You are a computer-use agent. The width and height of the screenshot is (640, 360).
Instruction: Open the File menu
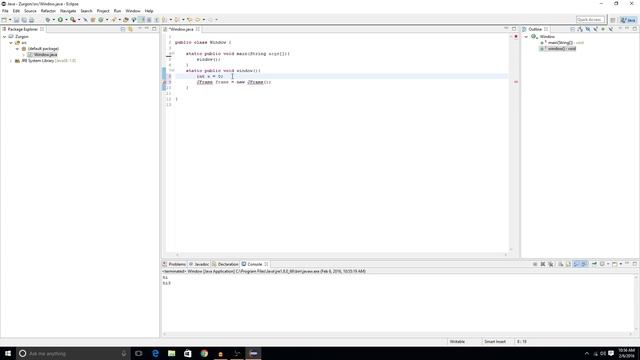pos(5,11)
